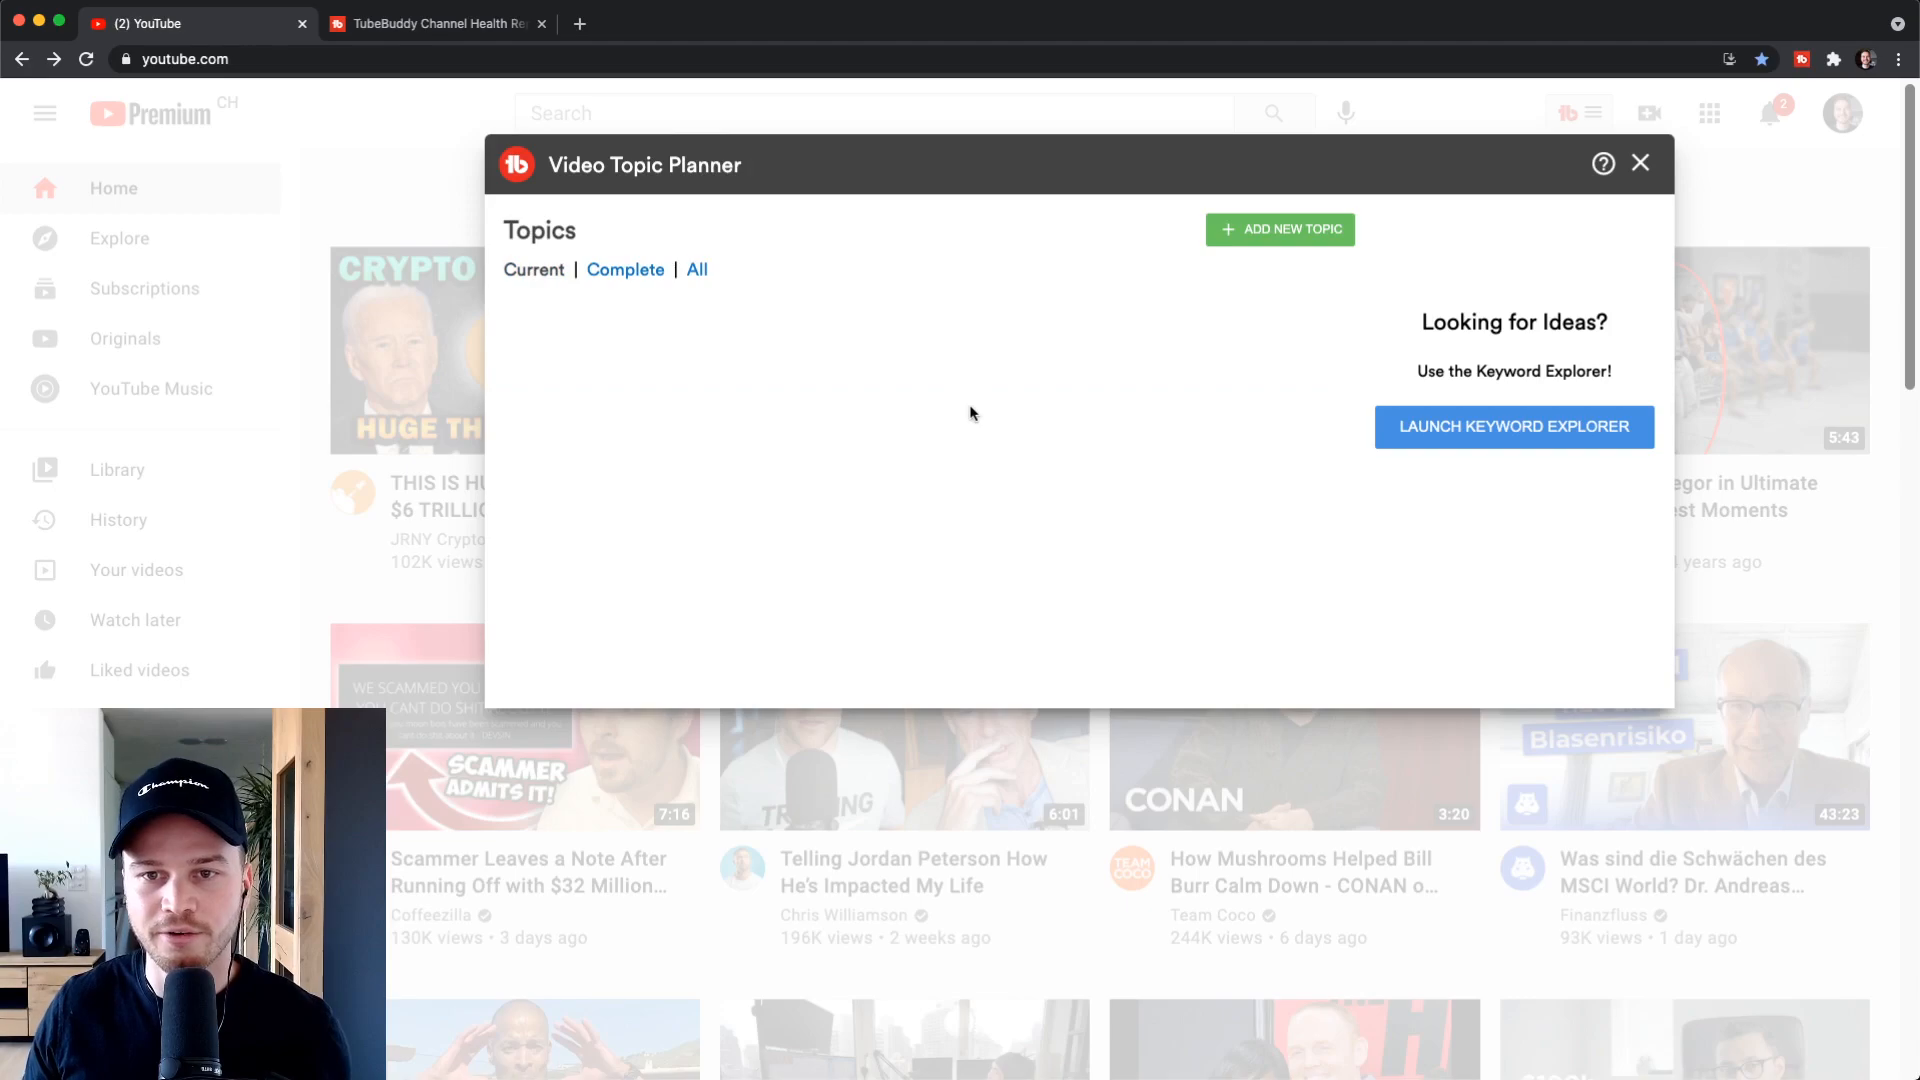Click the ADD NEW TOPIC button
1920x1080 pixels.
1279,228
